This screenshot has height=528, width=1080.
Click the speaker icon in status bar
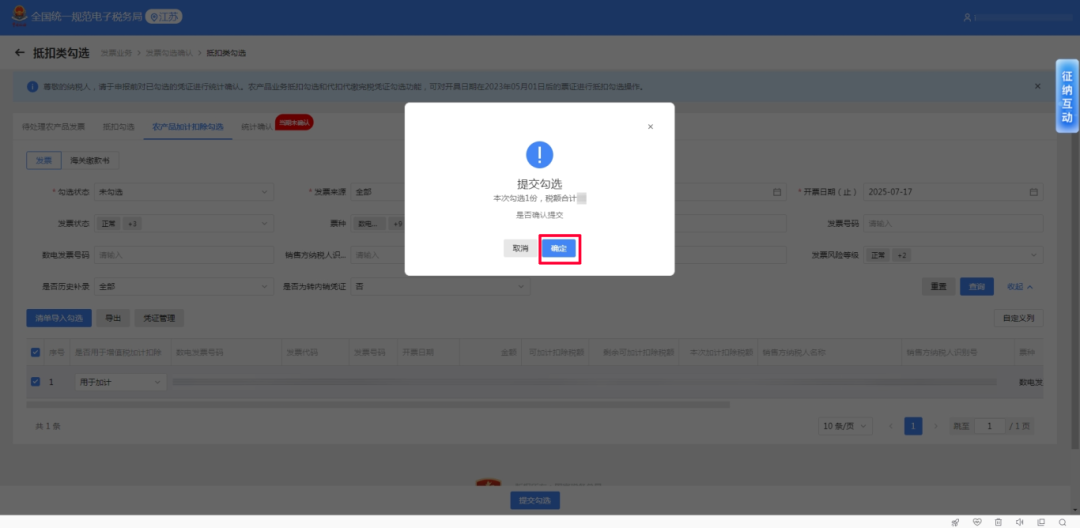click(x=1019, y=522)
